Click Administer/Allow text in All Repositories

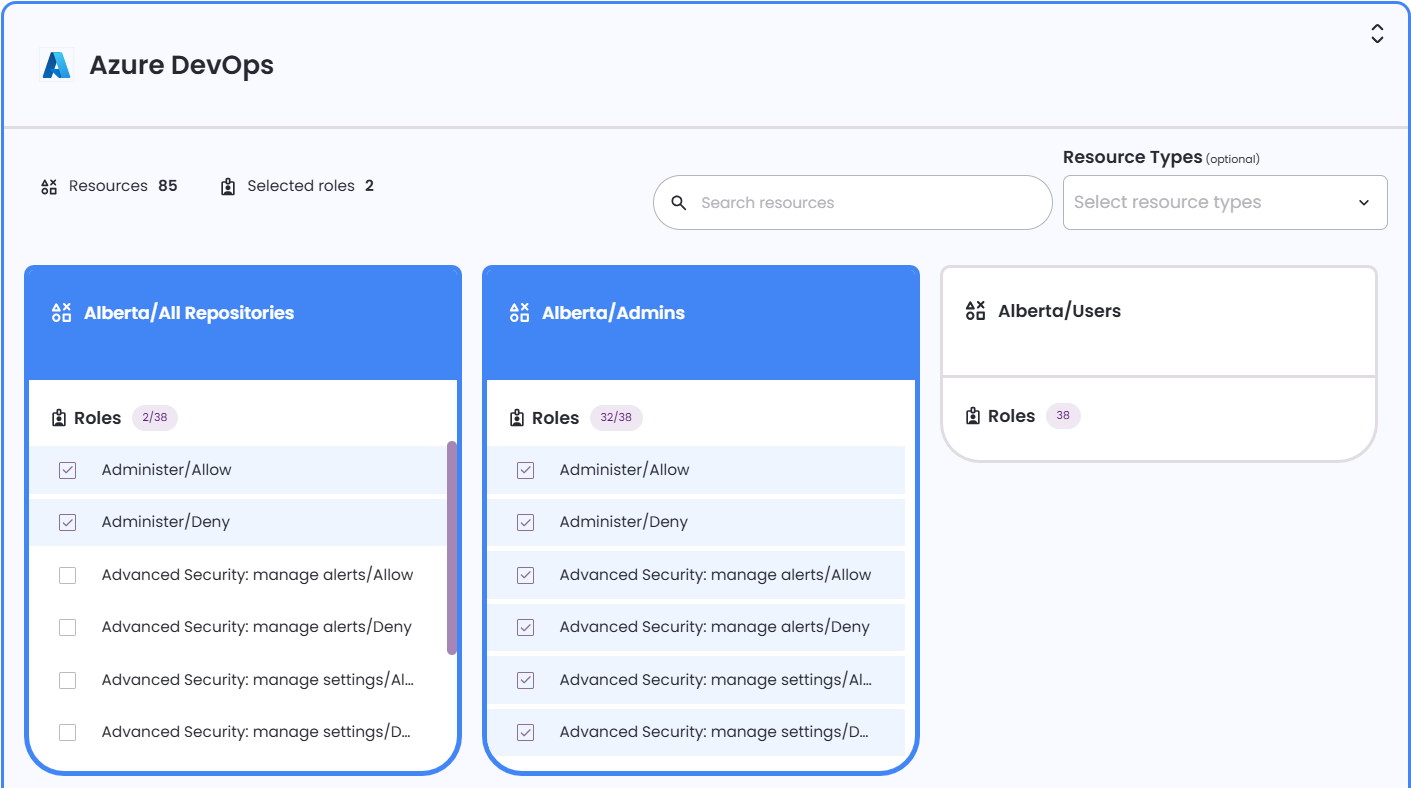tap(167, 470)
